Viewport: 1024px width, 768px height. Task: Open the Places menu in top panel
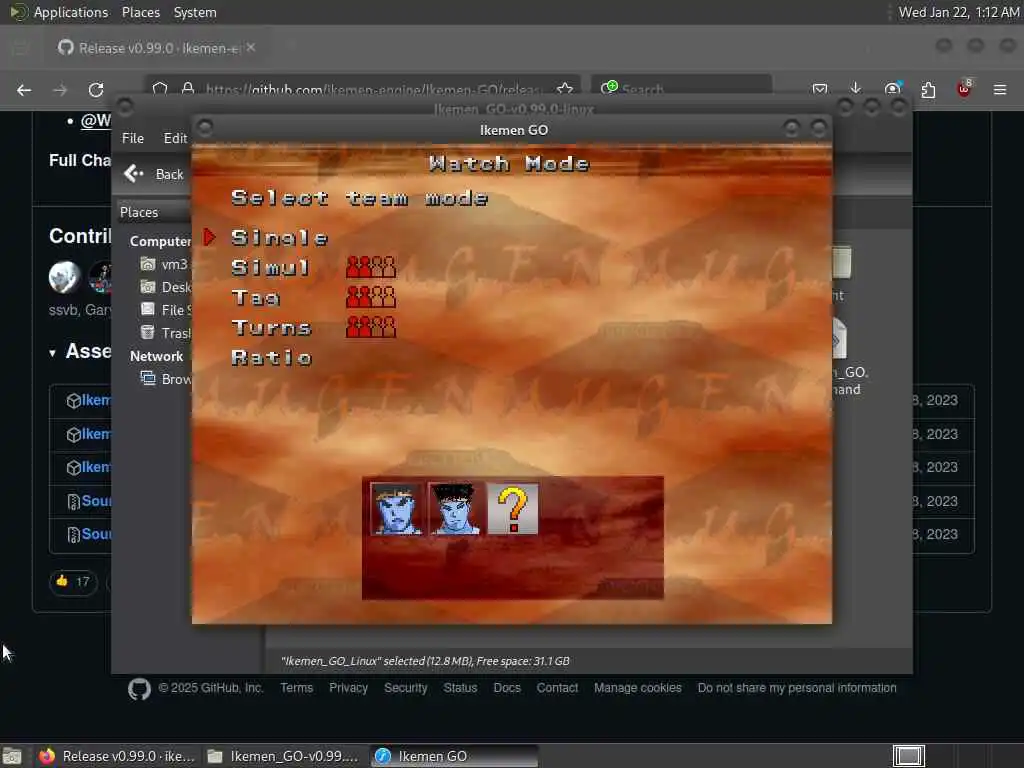tap(140, 12)
